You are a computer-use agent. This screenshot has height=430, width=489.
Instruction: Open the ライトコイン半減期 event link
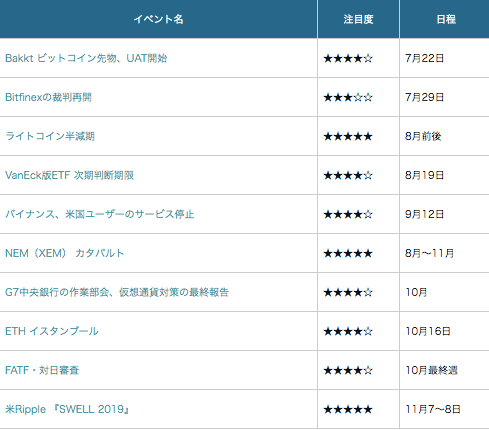[50, 136]
